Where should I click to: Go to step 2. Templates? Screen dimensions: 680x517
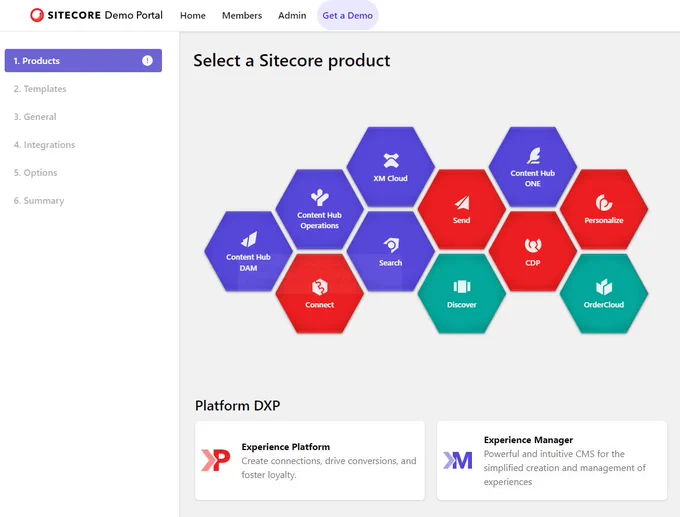coord(40,89)
